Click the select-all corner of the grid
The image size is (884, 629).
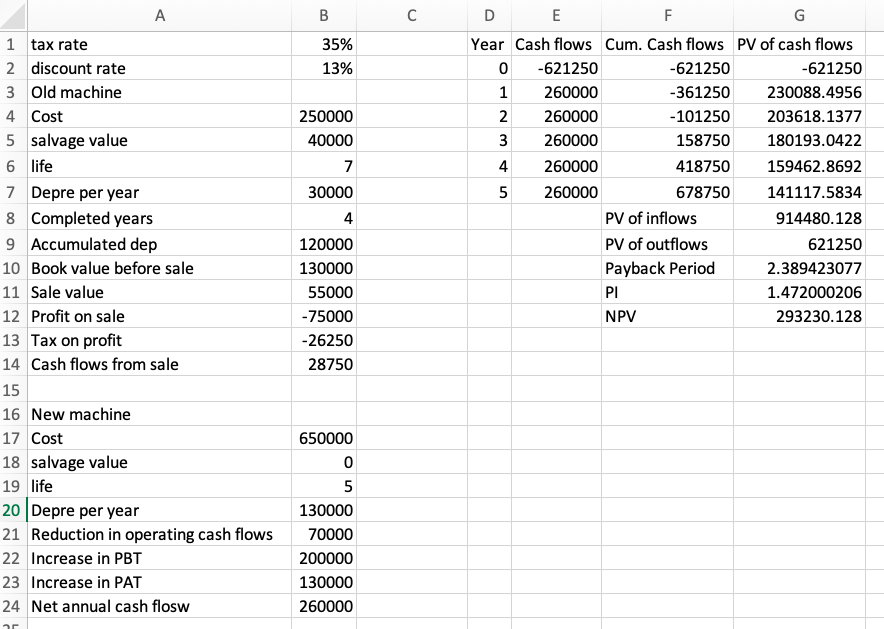pyautogui.click(x=13, y=16)
